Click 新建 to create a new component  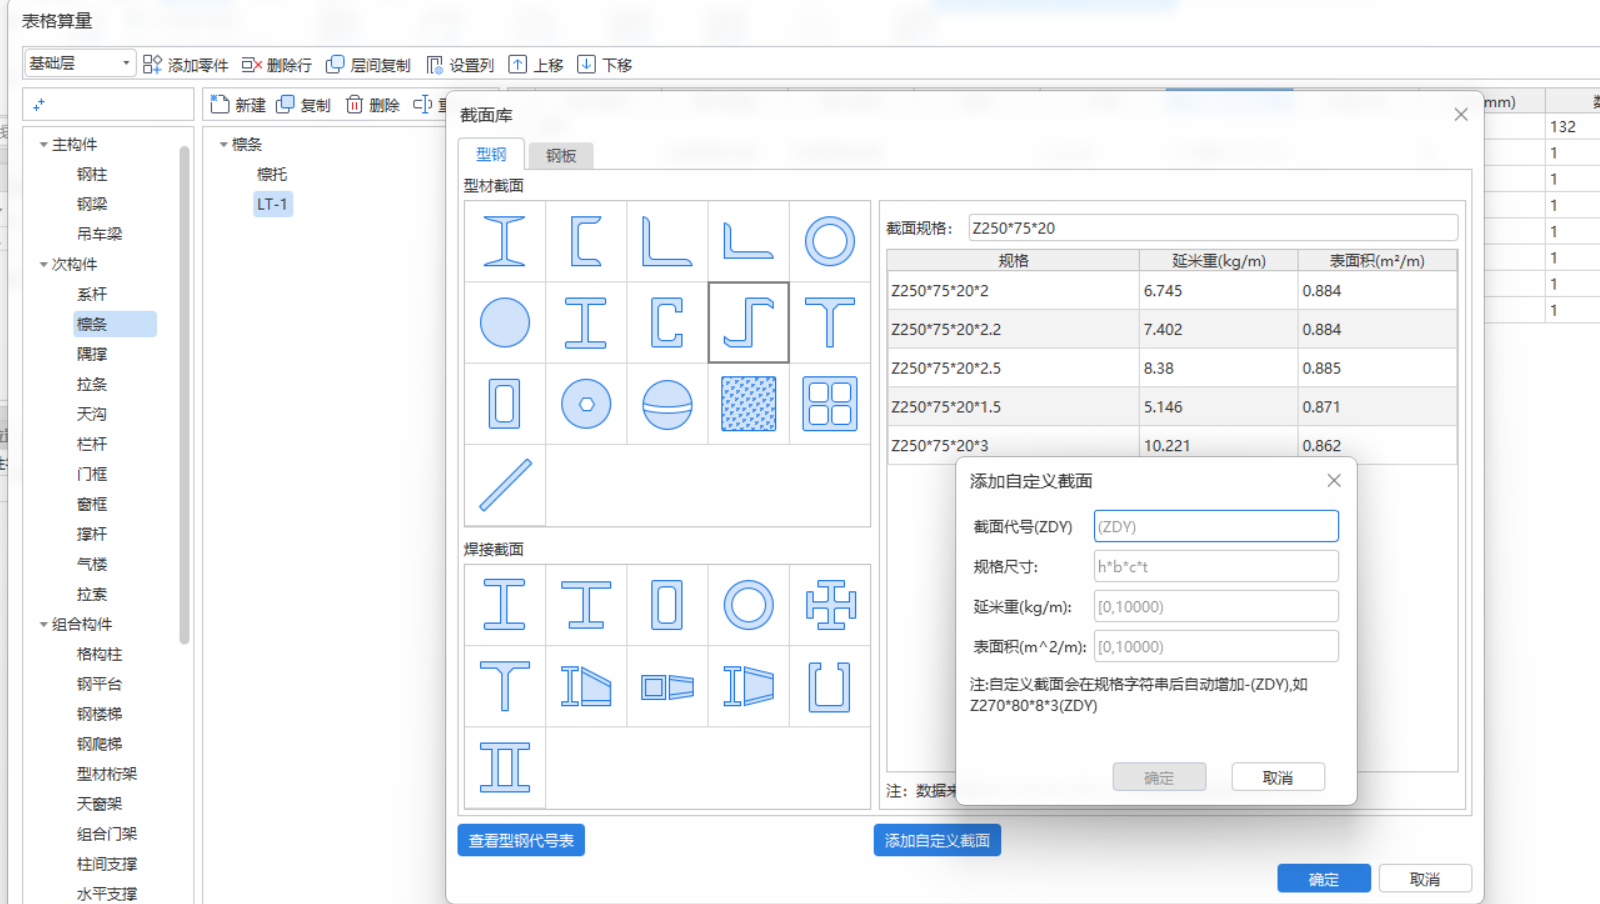coord(238,105)
